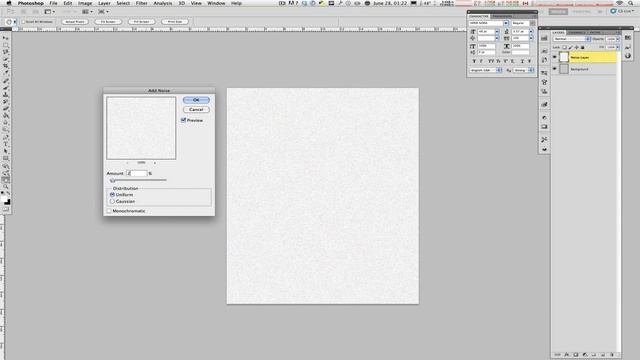Click the Lock All icon in Layers

582,47
